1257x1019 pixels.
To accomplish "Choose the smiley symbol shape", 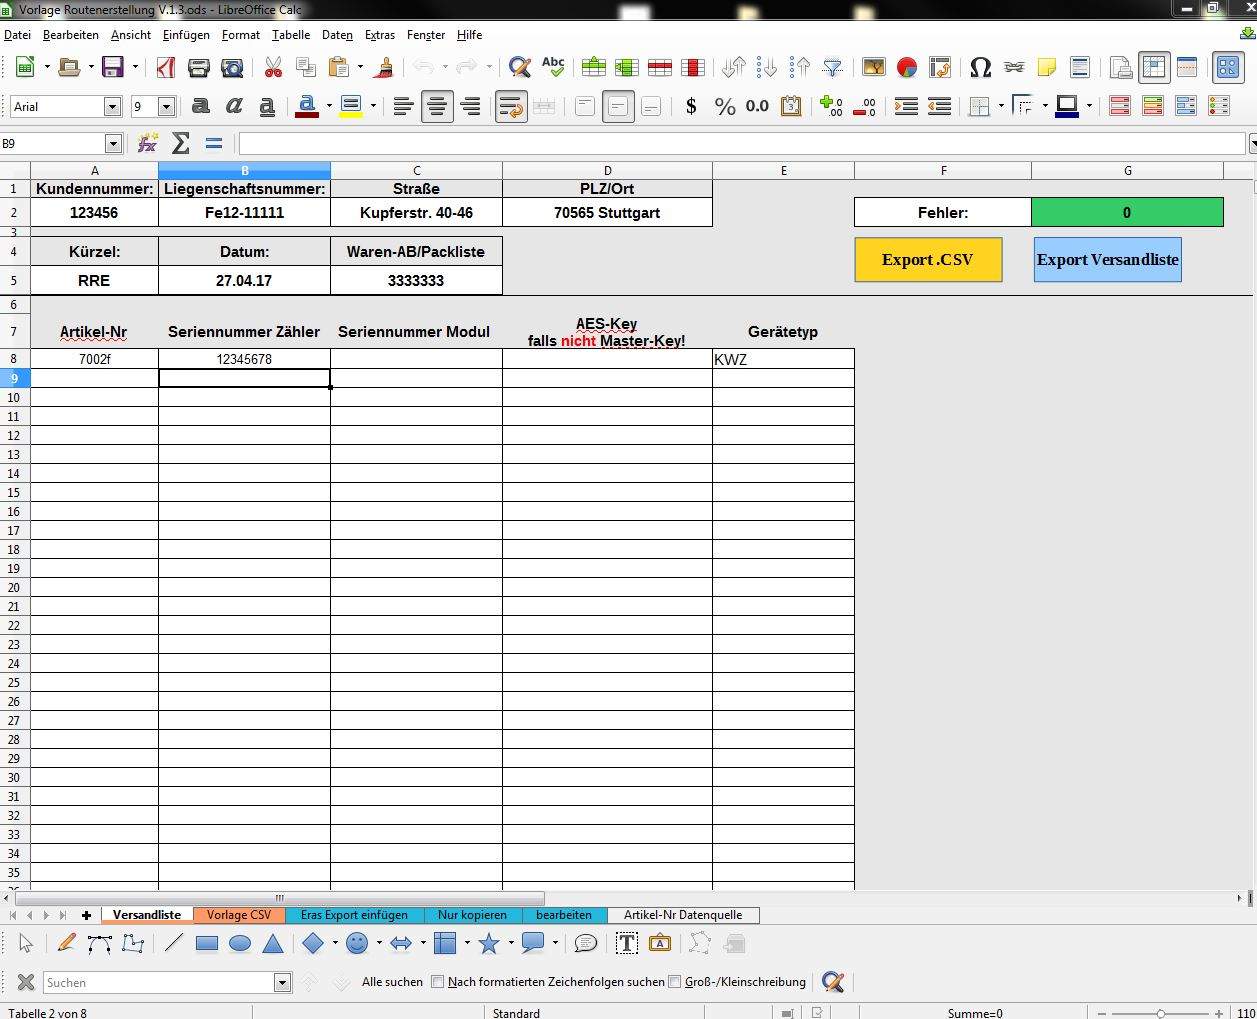I will point(357,943).
